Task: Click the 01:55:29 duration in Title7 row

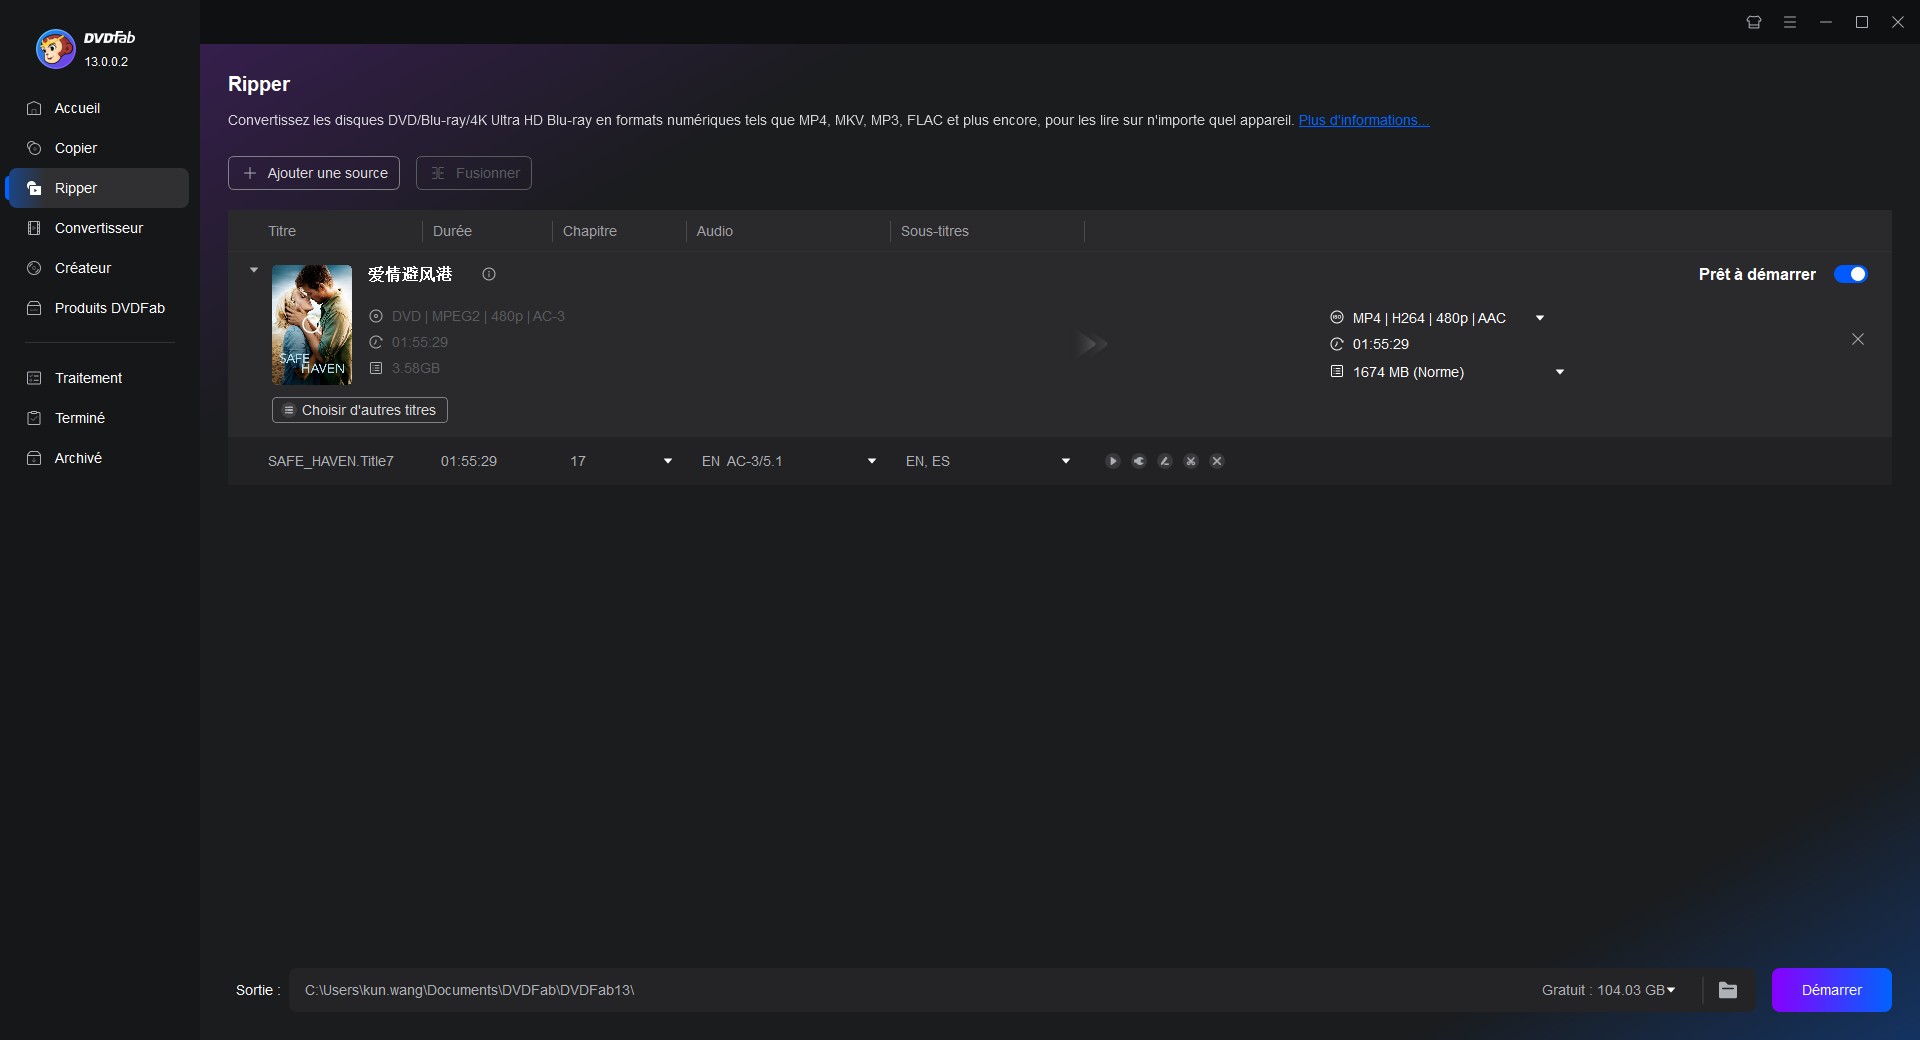Action: (469, 461)
